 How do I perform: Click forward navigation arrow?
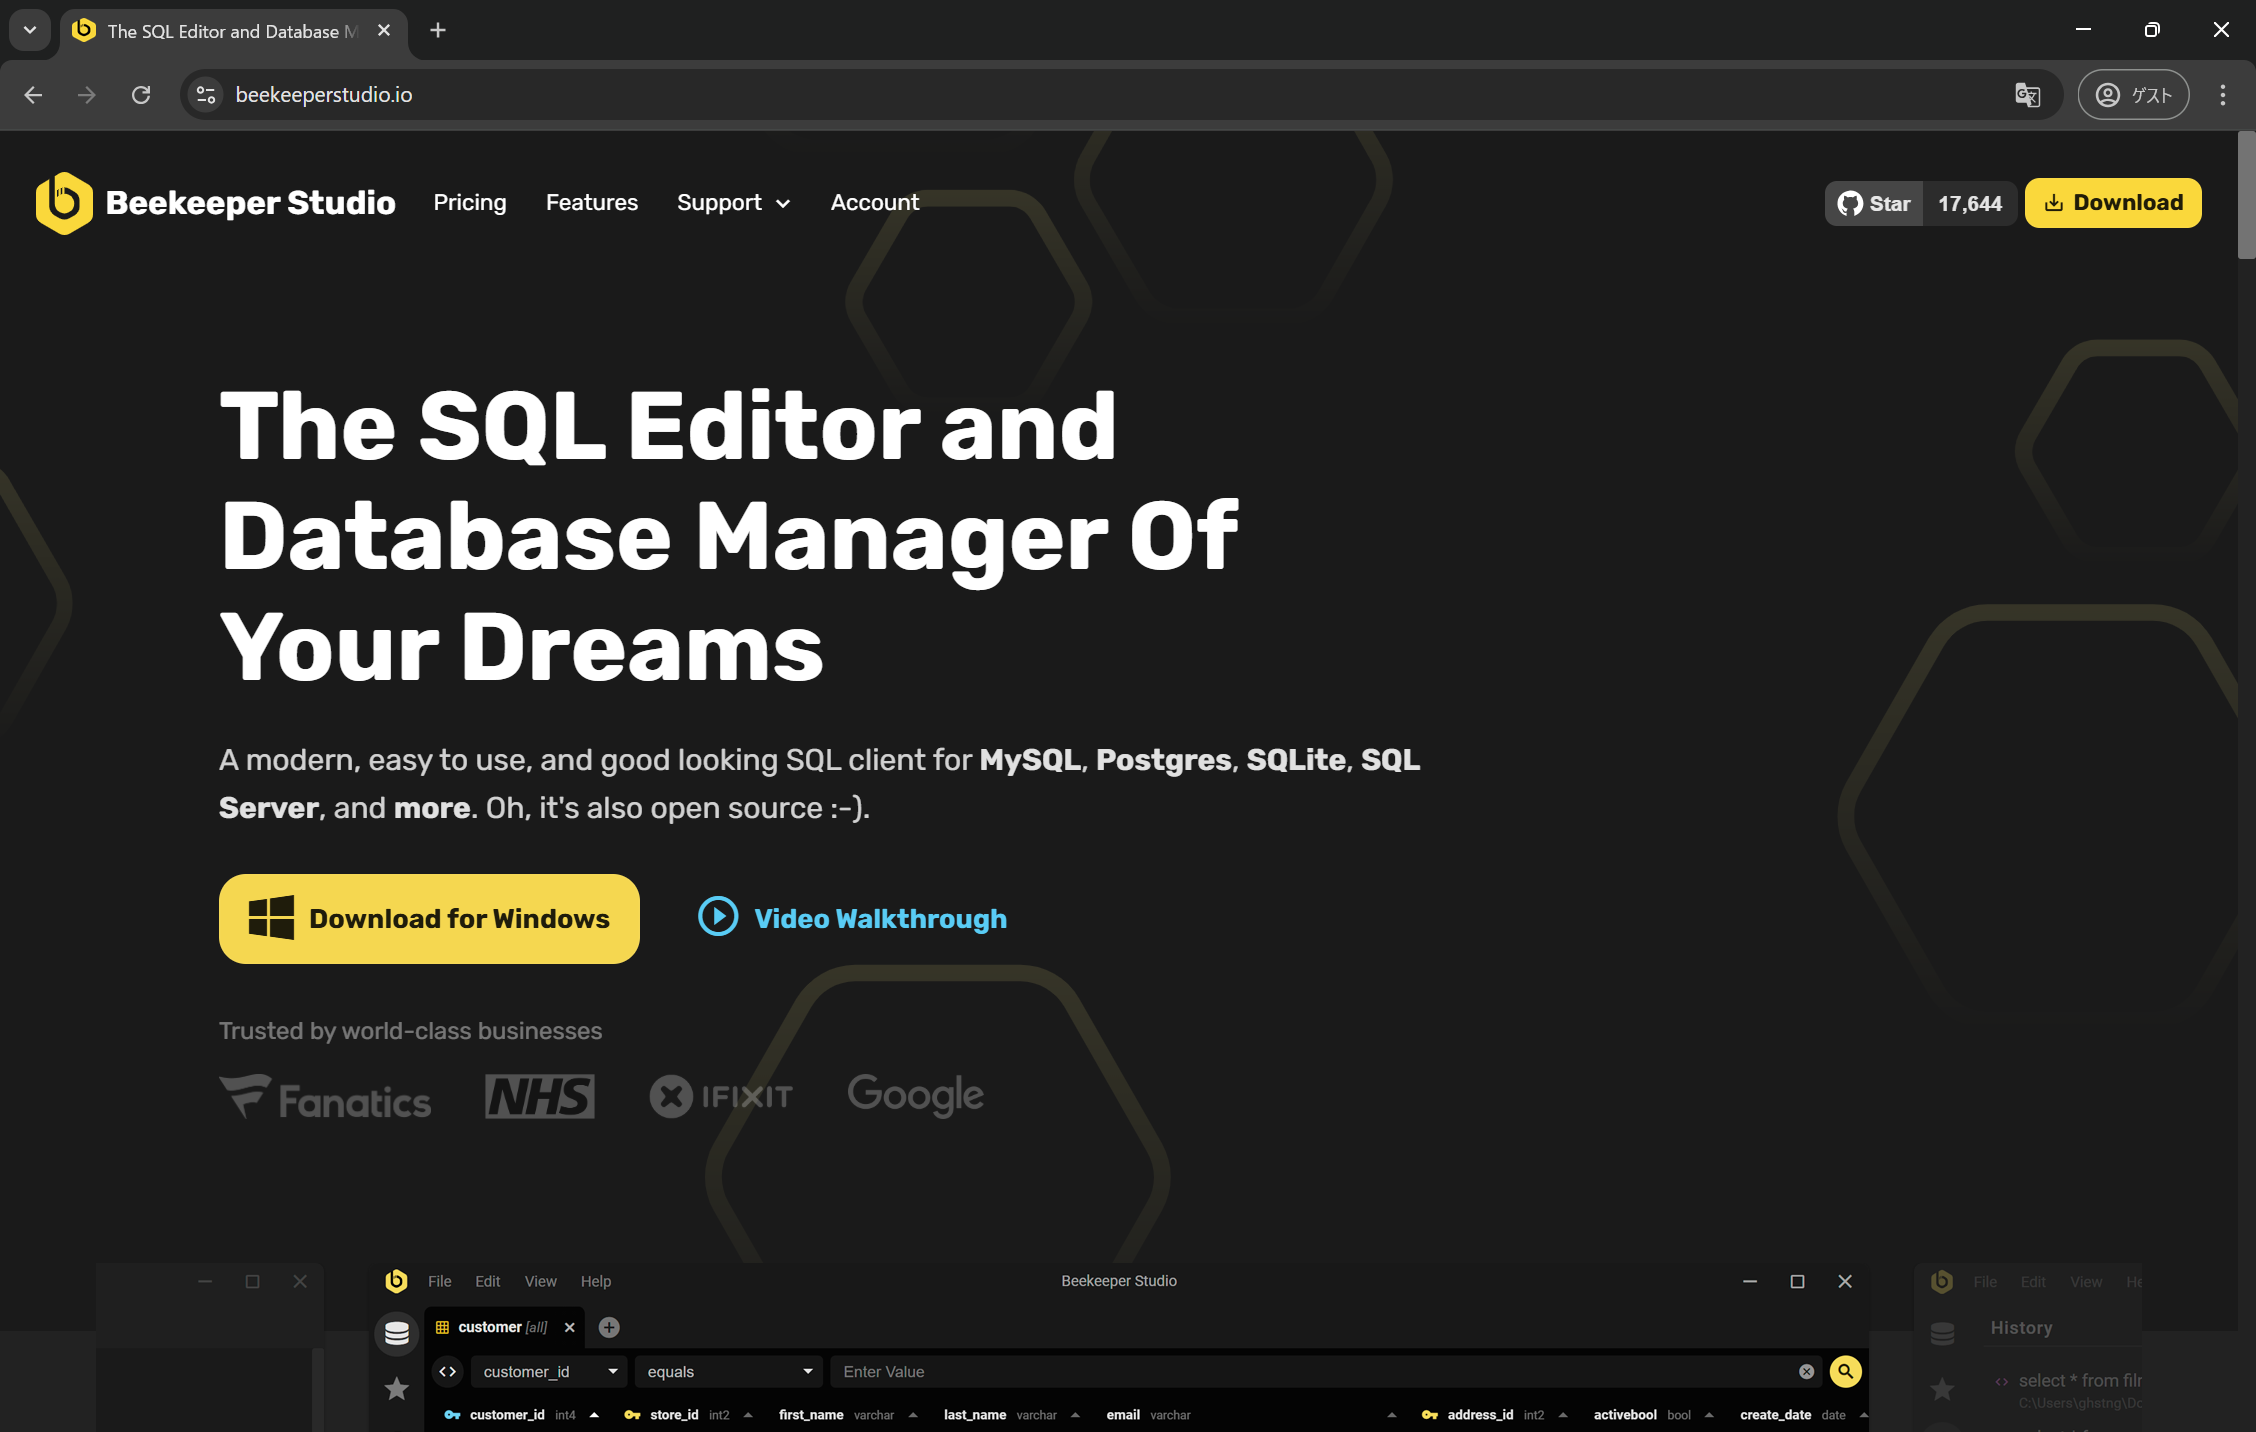pos(87,95)
